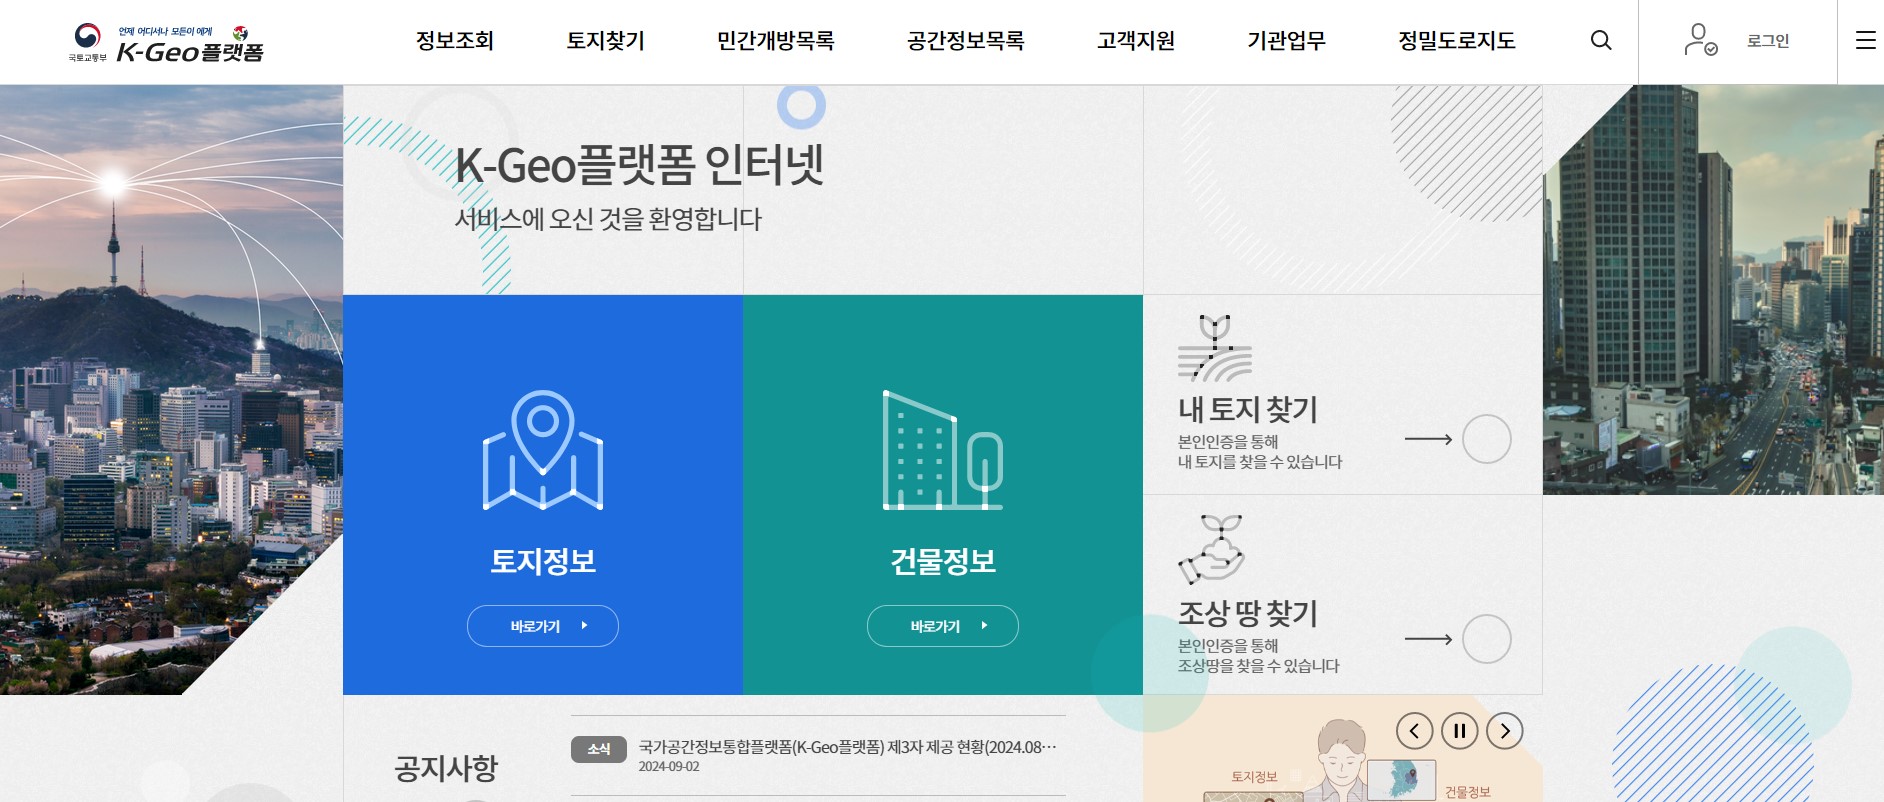Screen dimensions: 1884x802
Task: Open the 토지찾기 menu
Action: tap(606, 41)
